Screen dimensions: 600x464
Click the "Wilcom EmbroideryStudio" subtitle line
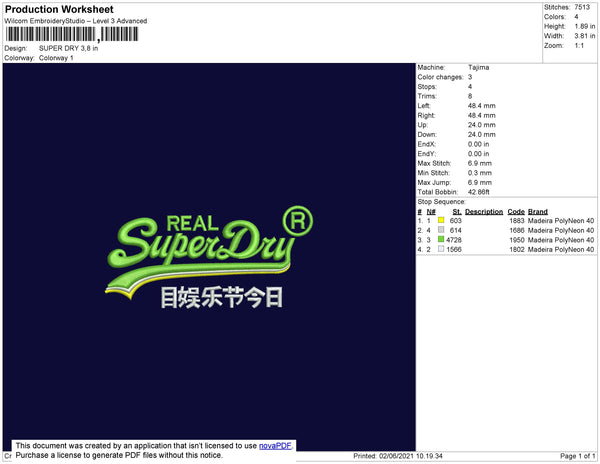(x=76, y=21)
